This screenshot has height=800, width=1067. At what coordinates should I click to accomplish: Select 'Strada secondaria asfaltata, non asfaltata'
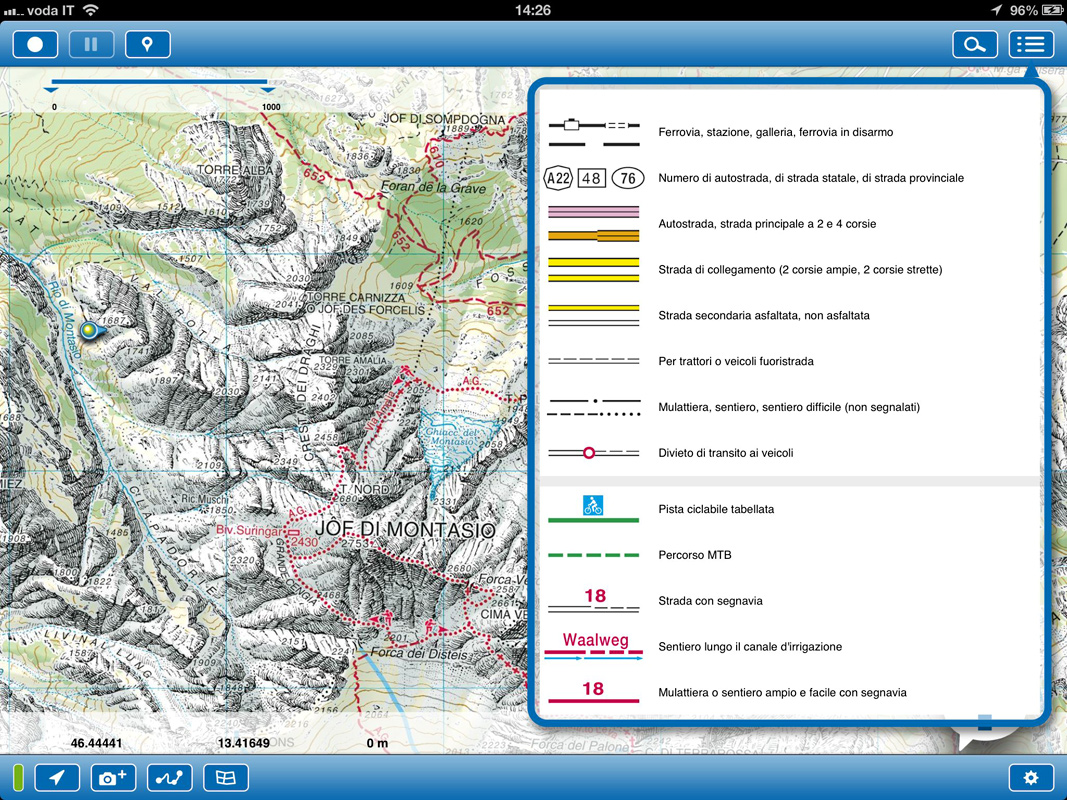pyautogui.click(x=764, y=316)
